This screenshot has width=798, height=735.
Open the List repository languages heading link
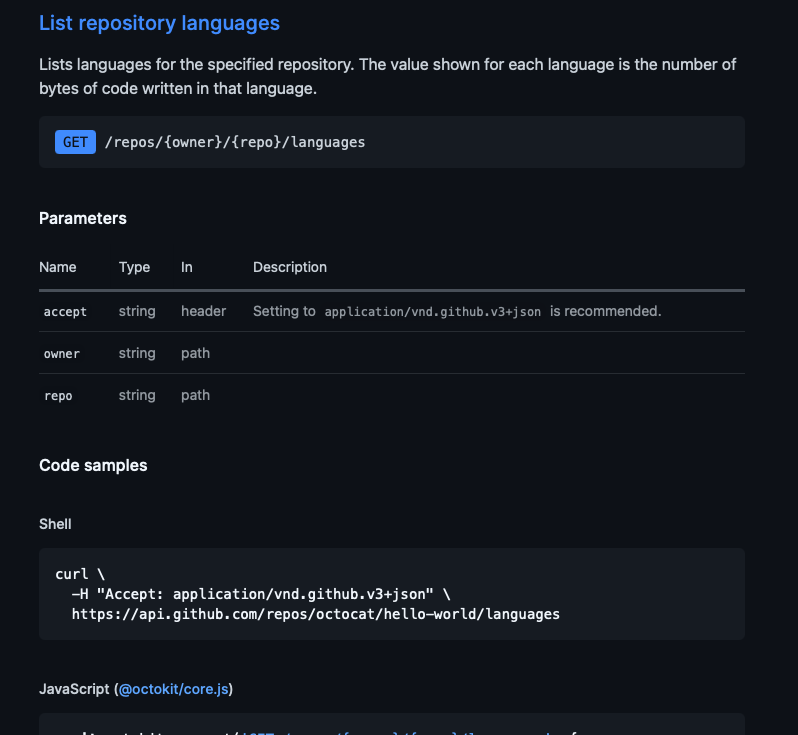point(159,23)
